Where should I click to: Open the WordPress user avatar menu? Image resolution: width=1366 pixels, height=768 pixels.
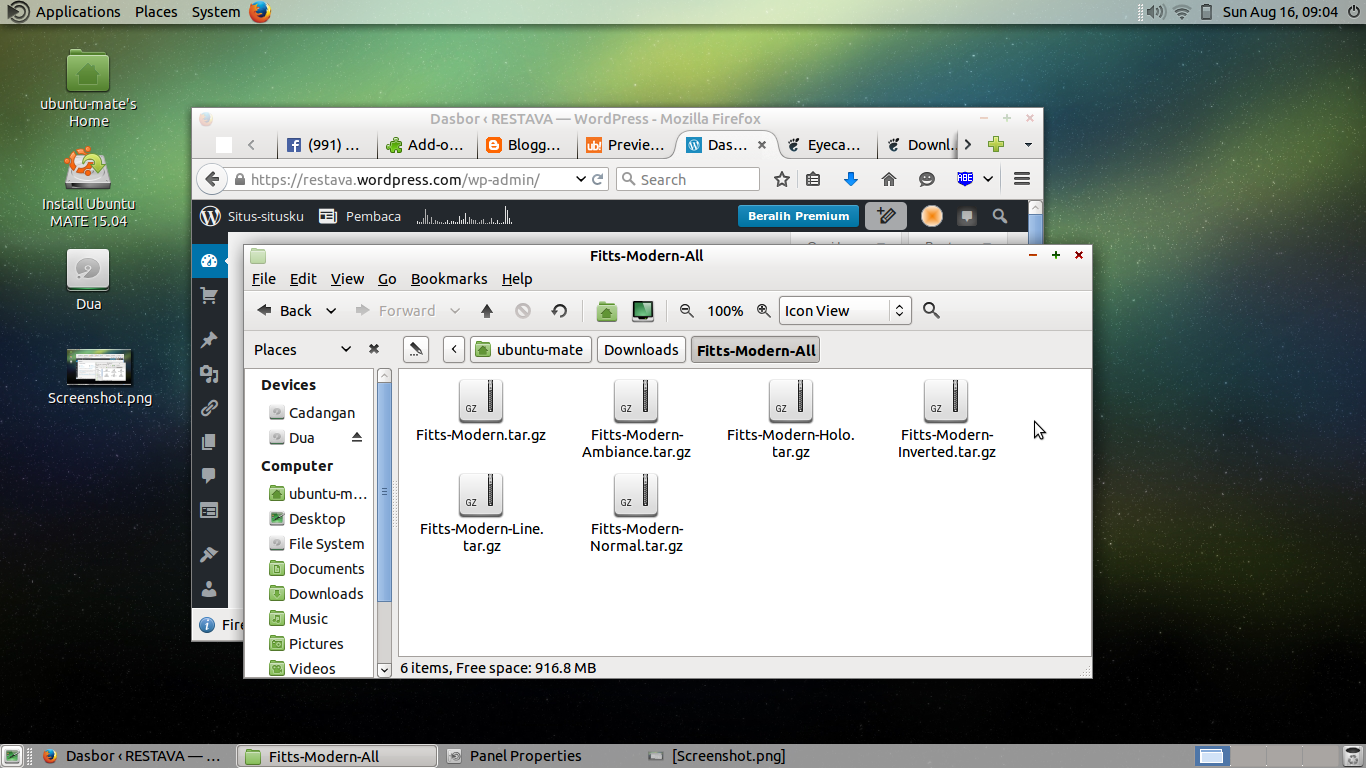coord(931,216)
